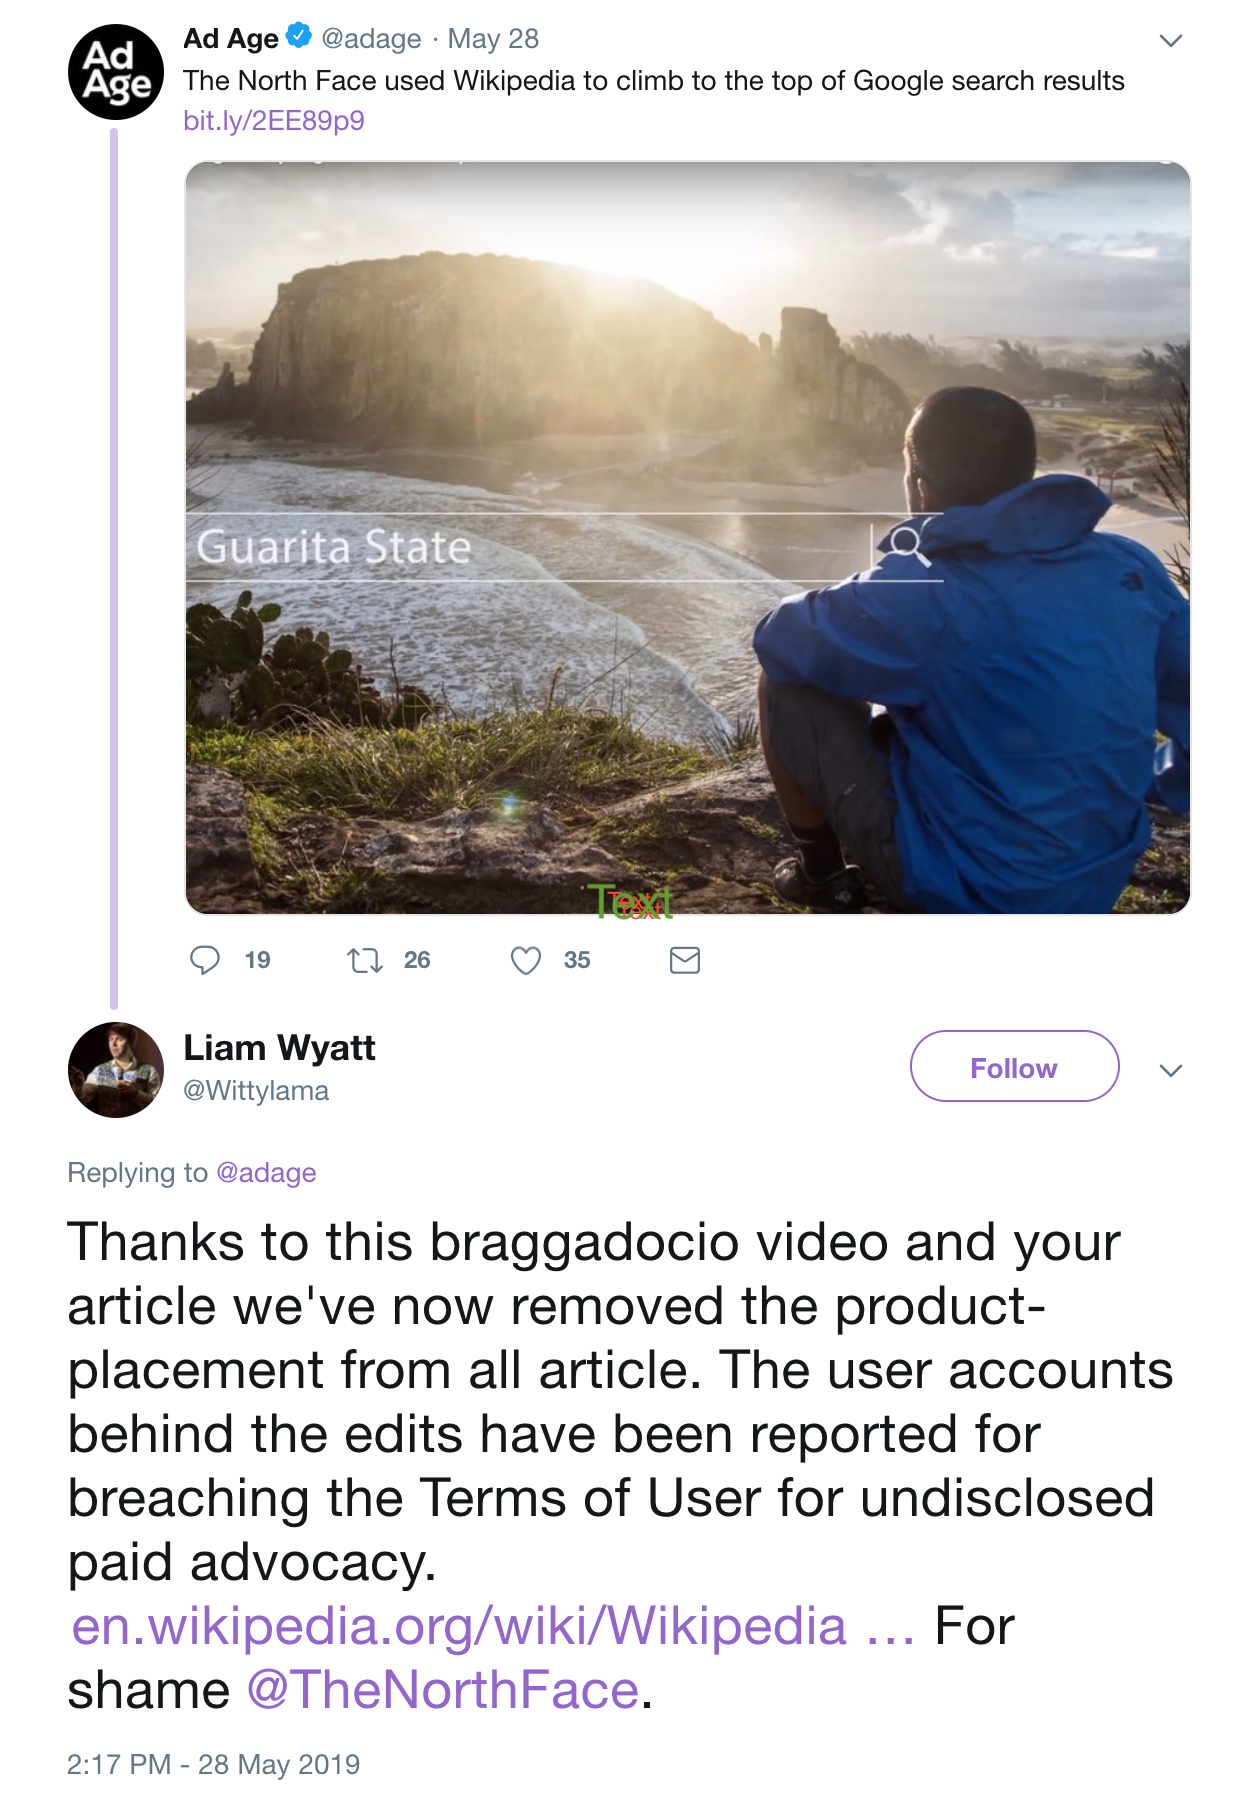The image size is (1260, 1802).
Task: Share the tweet via the direct message envelope icon
Action: point(685,961)
